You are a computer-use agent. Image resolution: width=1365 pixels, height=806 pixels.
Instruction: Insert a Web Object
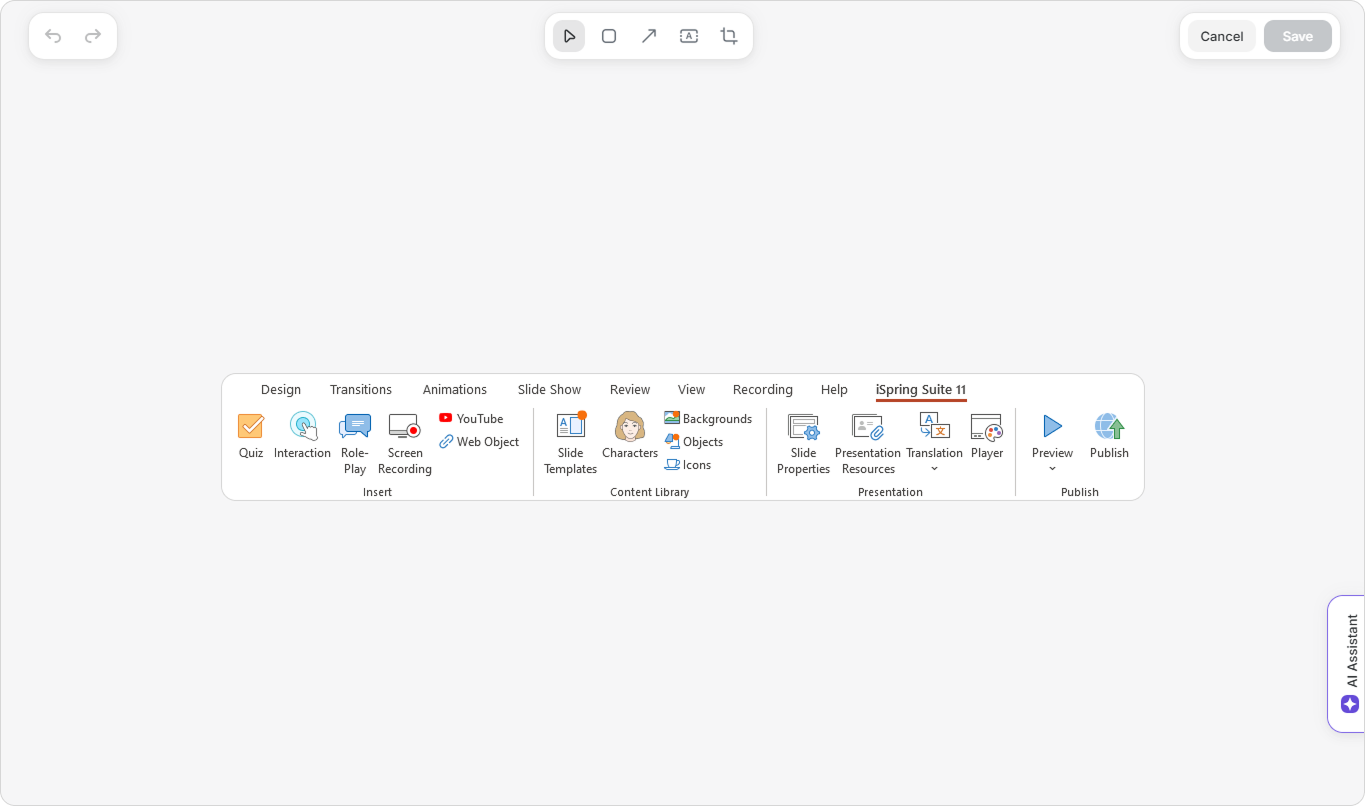(479, 442)
